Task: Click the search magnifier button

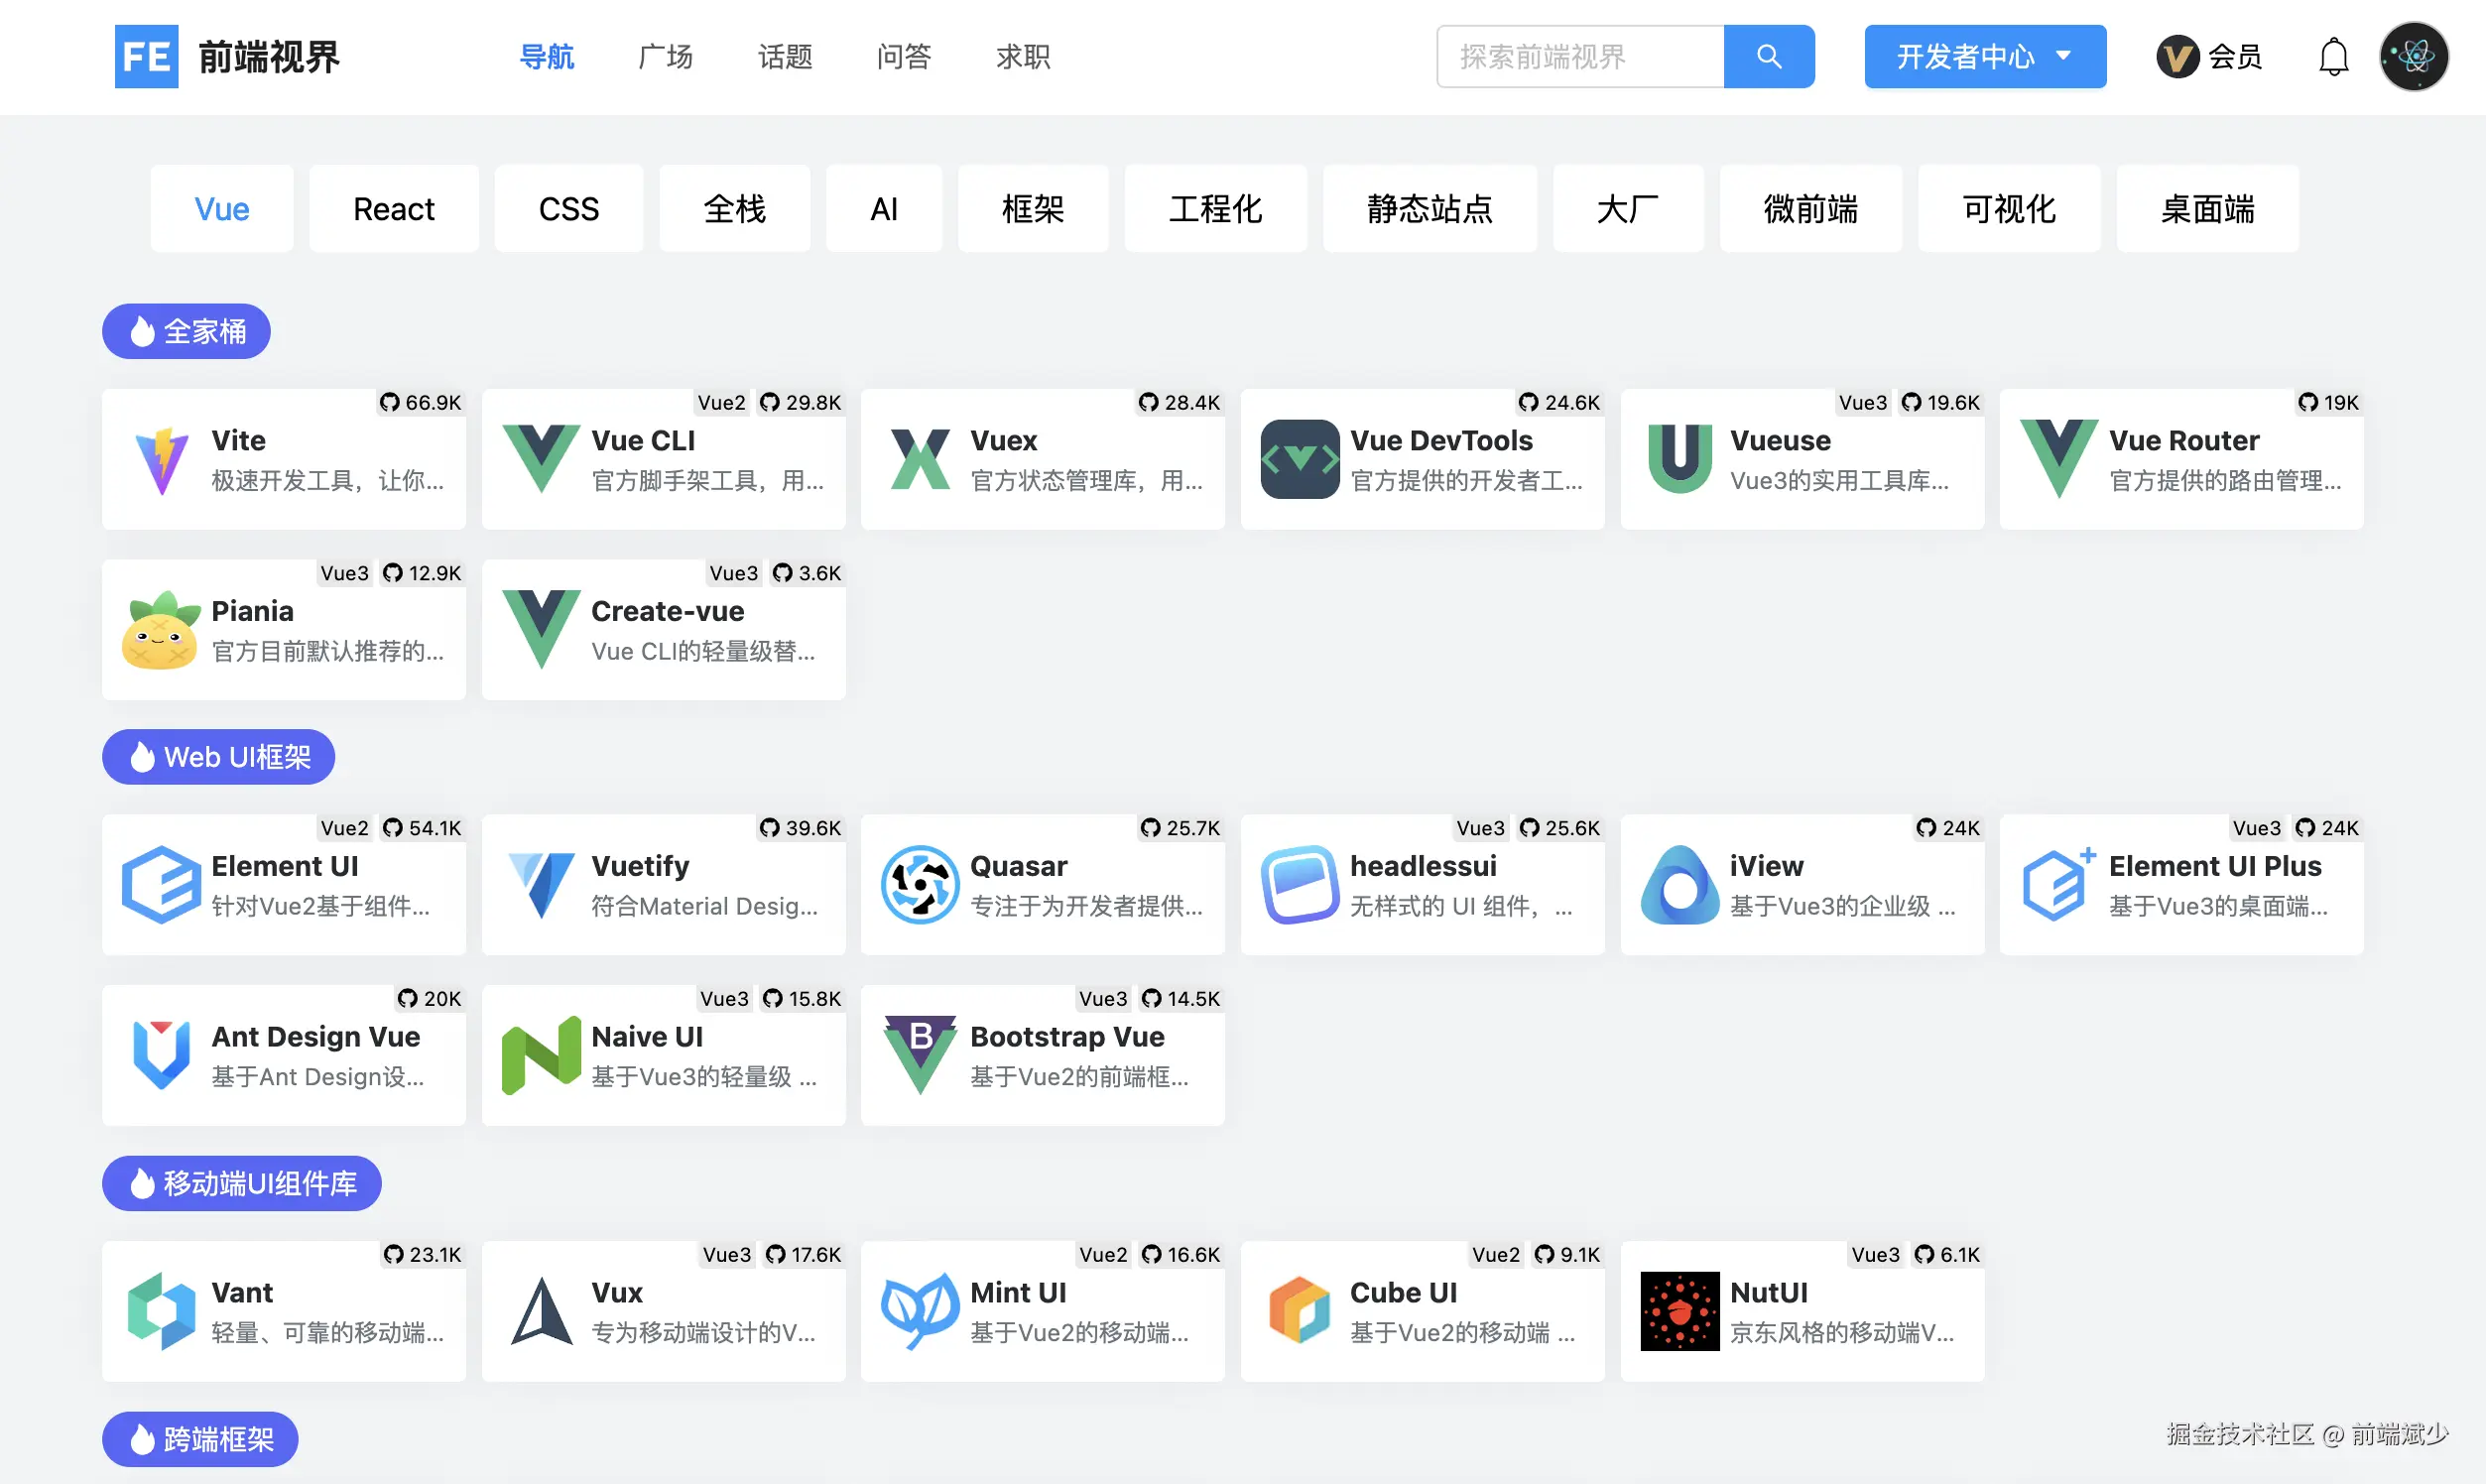Action: tap(1768, 57)
